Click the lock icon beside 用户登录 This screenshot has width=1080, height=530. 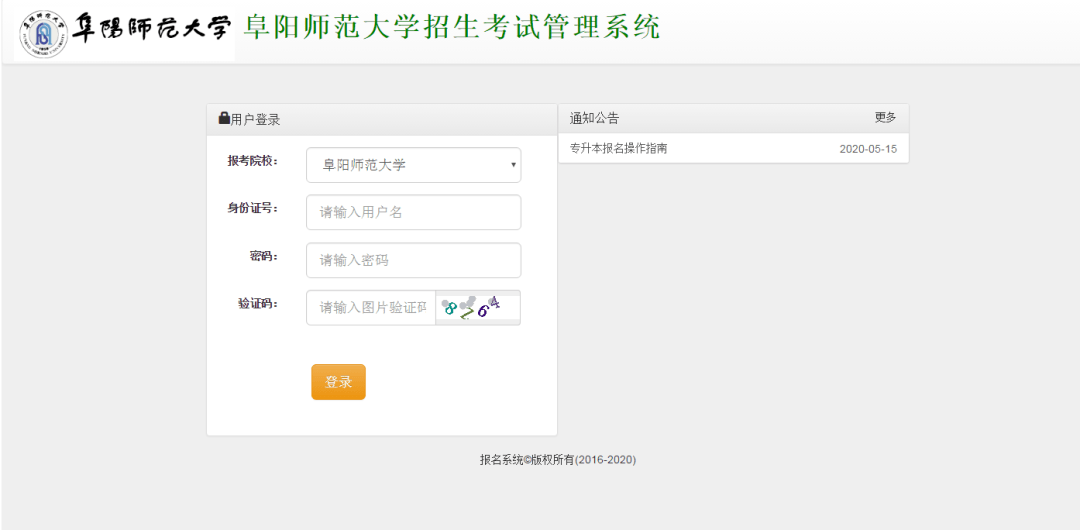(224, 119)
